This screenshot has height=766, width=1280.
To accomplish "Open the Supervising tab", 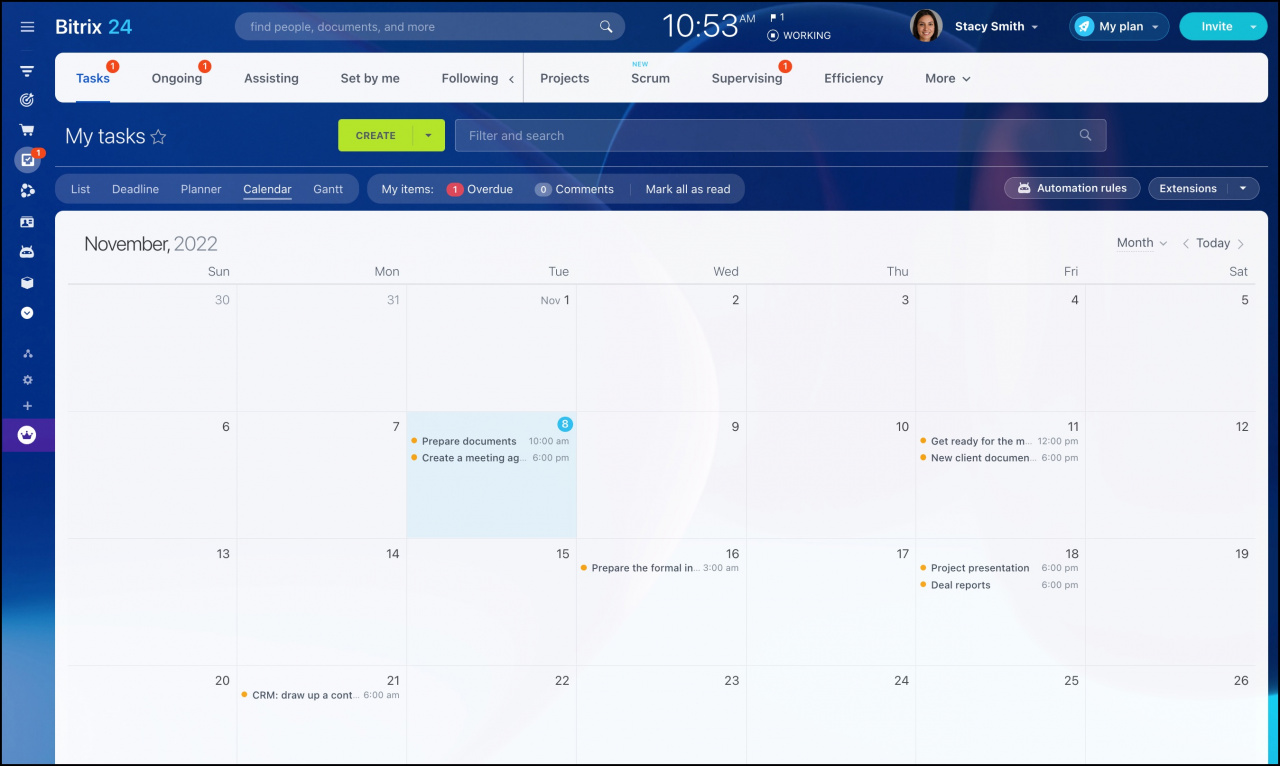I will pyautogui.click(x=747, y=78).
